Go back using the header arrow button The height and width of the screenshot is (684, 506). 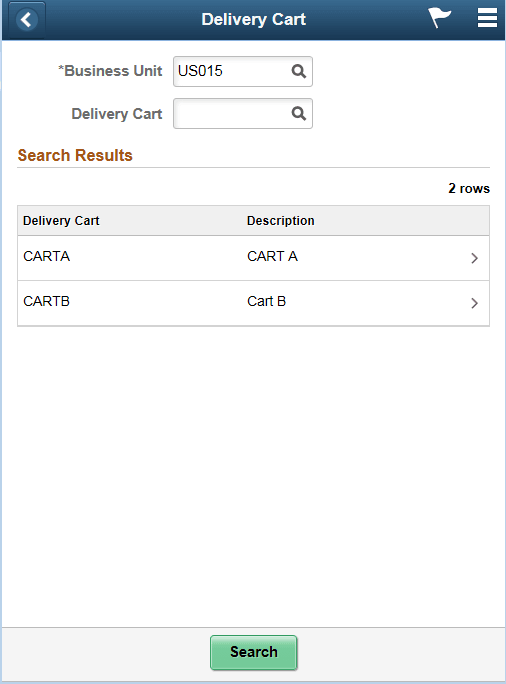tap(26, 20)
